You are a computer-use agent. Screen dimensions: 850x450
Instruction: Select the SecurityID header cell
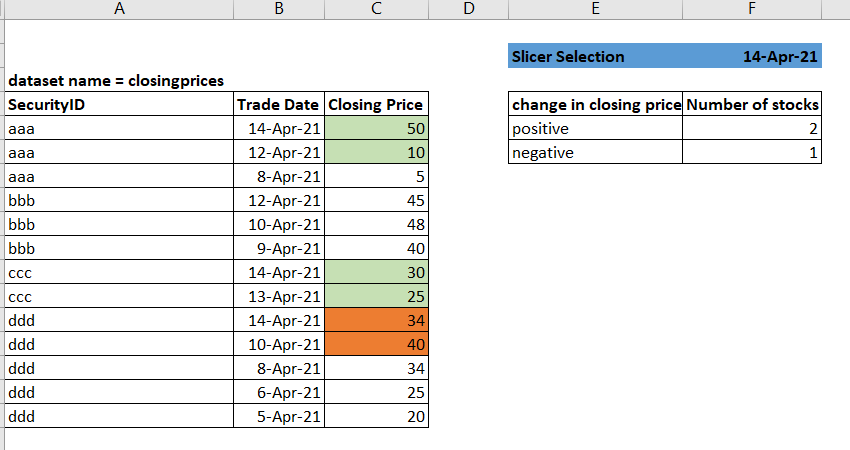point(119,104)
